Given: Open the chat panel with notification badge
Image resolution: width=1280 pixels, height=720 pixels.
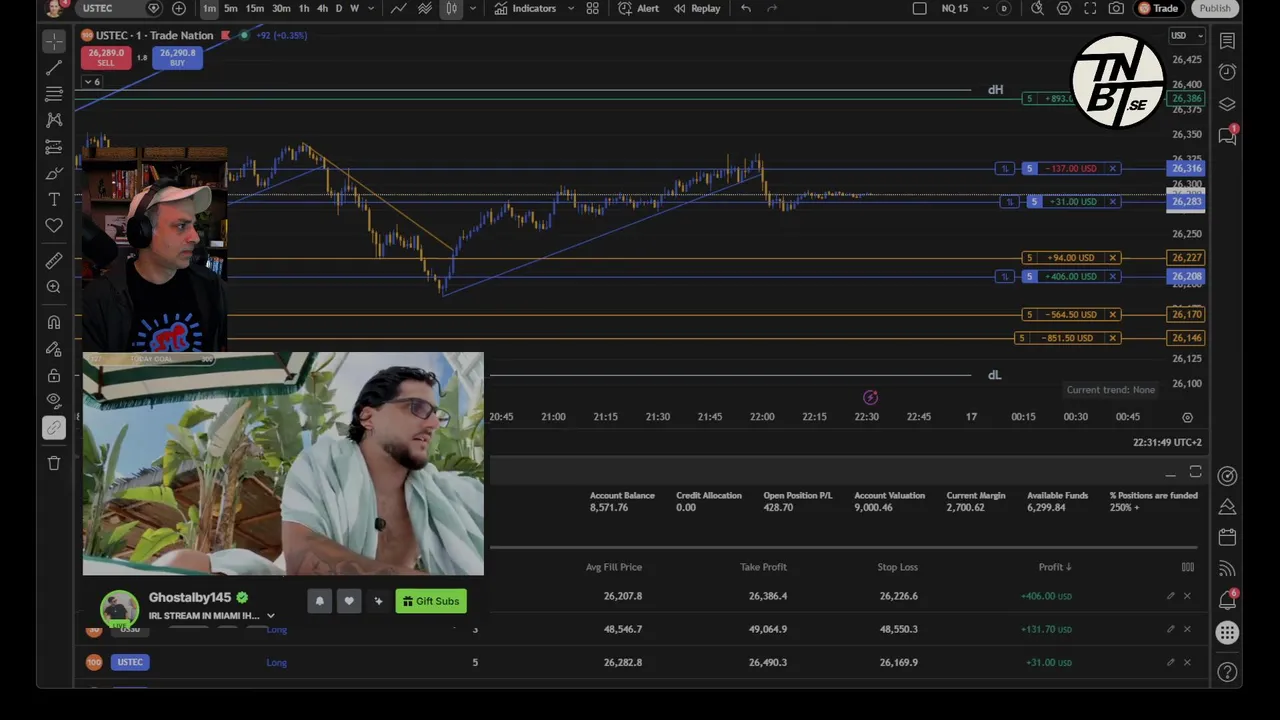Looking at the screenshot, I should tap(1227, 136).
